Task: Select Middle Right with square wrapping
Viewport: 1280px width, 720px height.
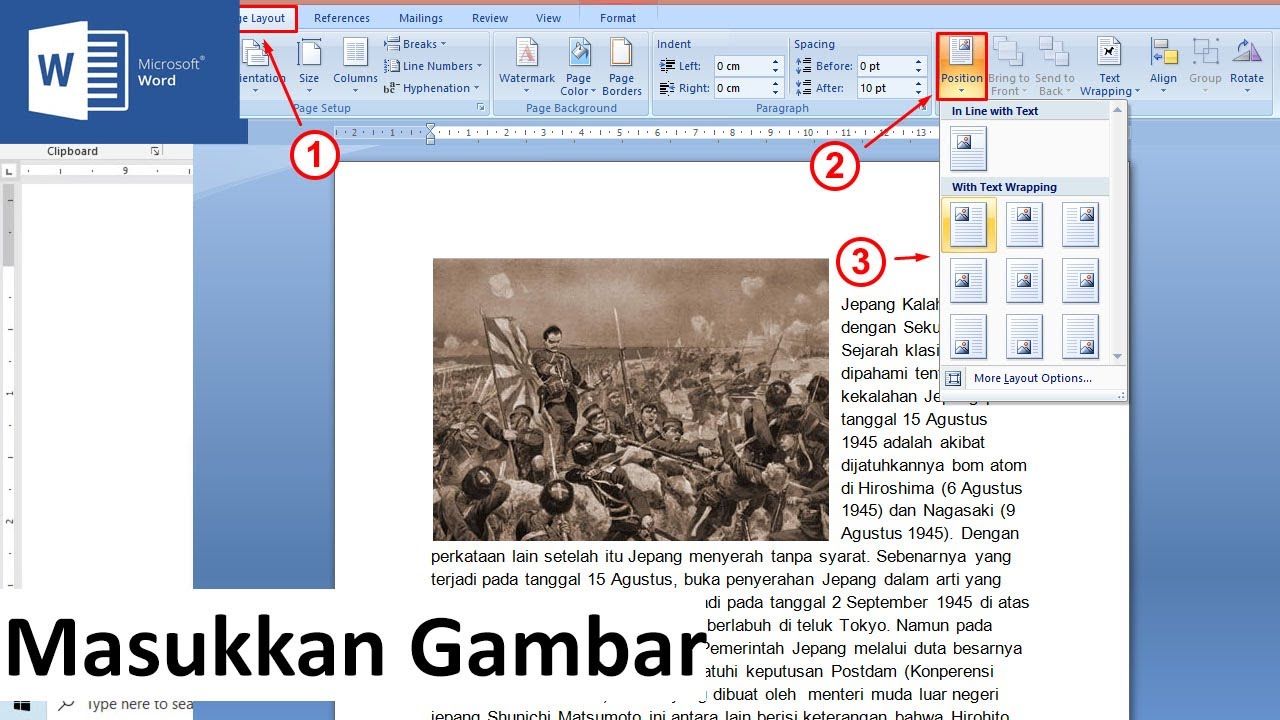Action: [x=1080, y=281]
